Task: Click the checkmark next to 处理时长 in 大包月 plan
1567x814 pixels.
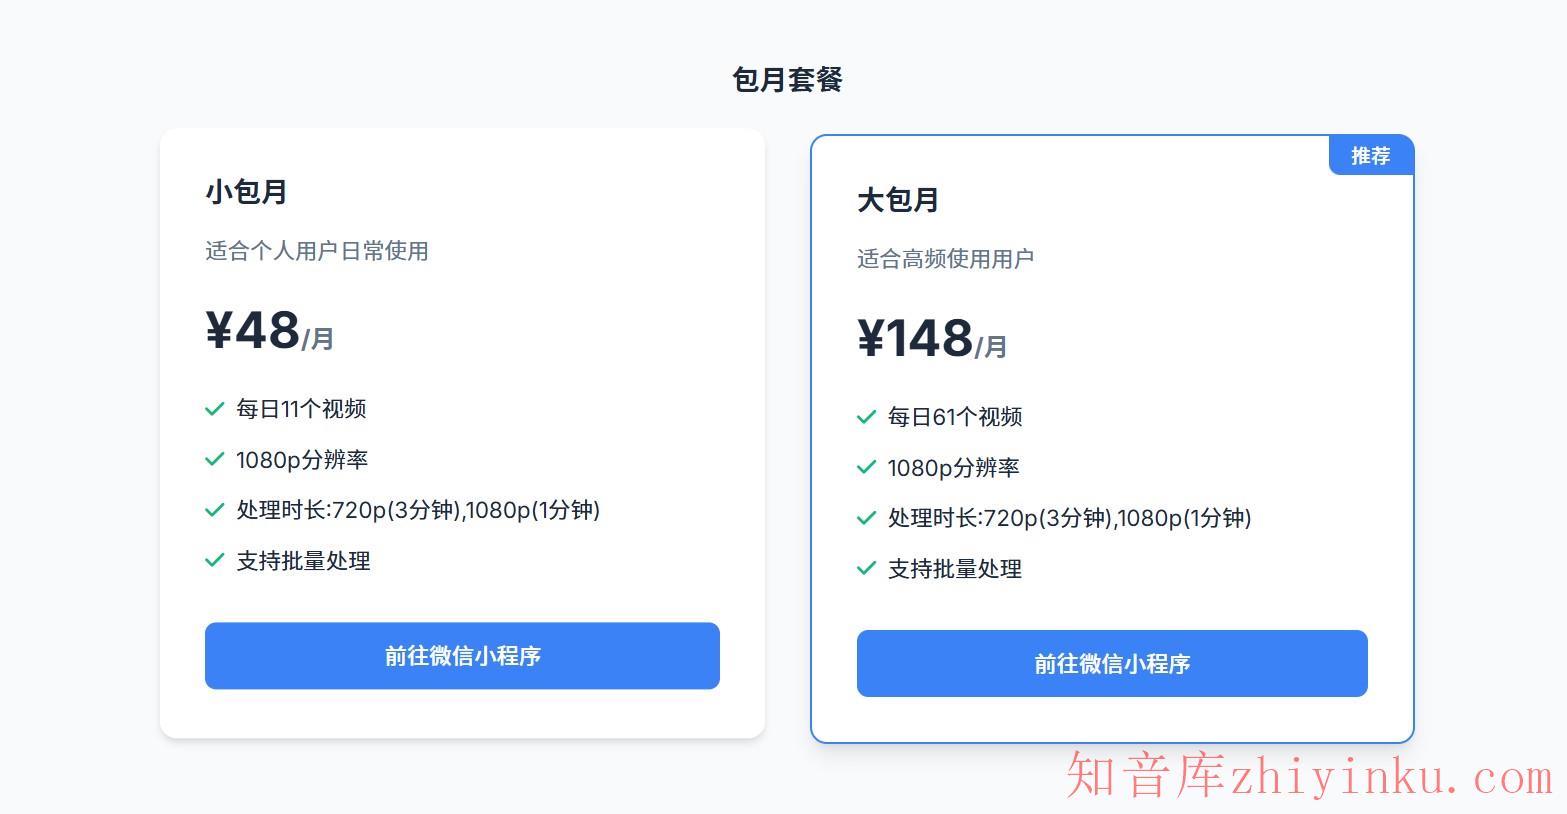Action: pos(866,518)
